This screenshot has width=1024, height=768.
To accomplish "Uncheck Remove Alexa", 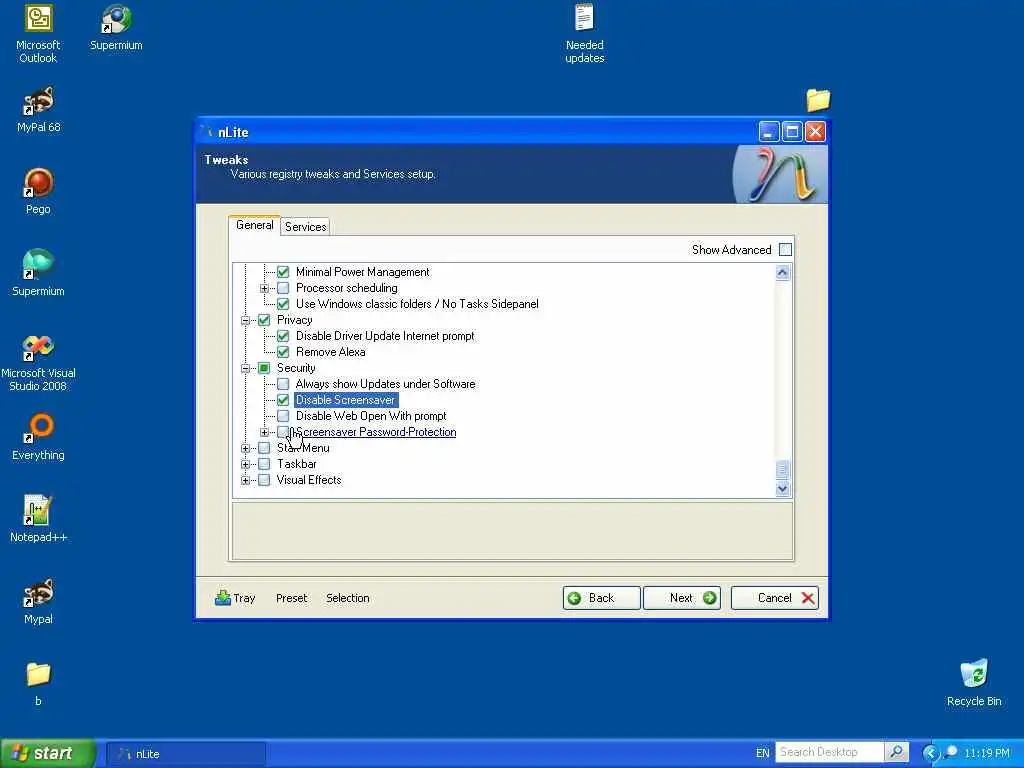I will [x=283, y=352].
